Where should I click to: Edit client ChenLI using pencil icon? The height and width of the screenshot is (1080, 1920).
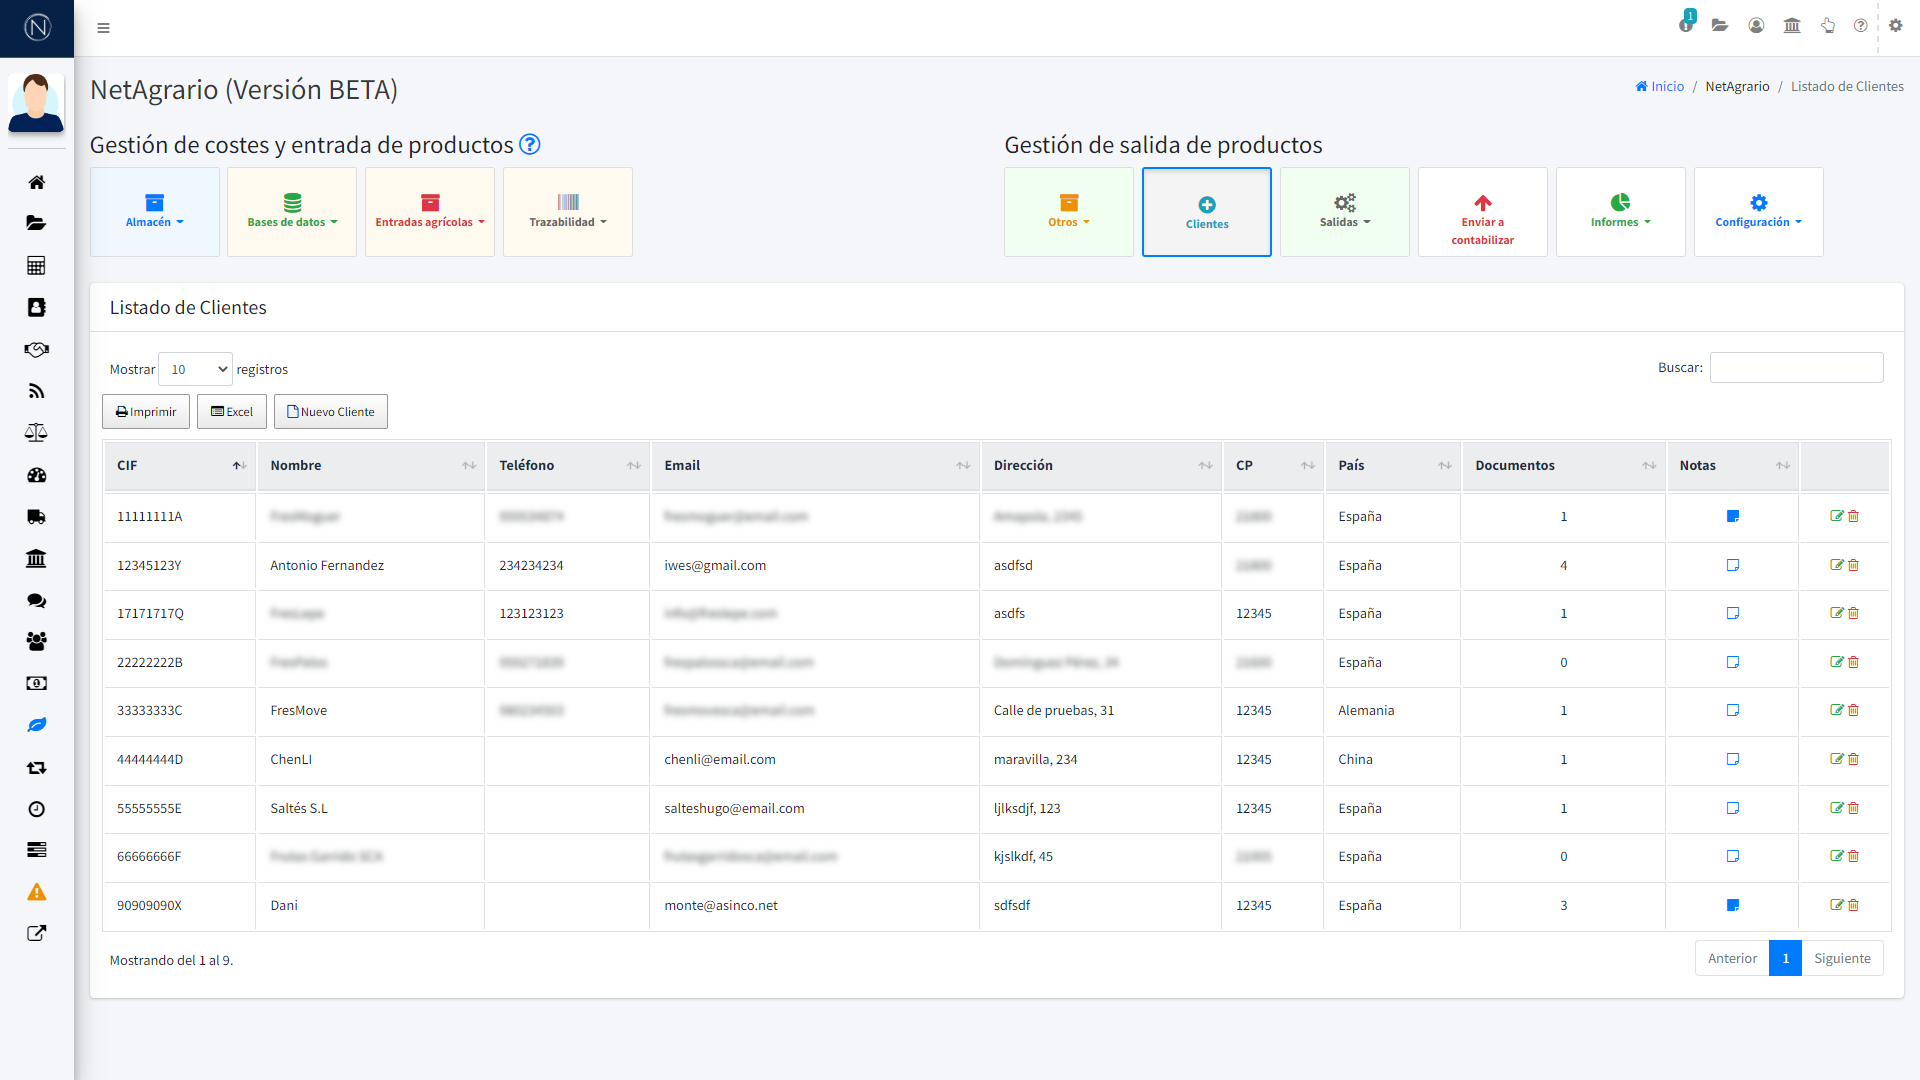click(x=1836, y=759)
